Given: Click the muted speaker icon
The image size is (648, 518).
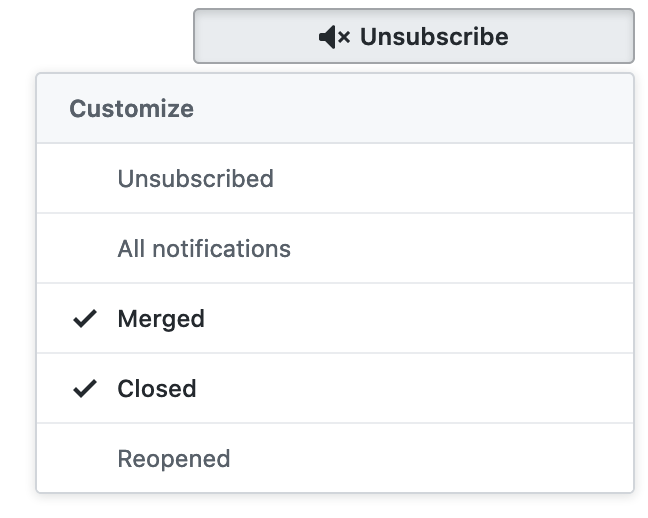Looking at the screenshot, I should [x=334, y=37].
